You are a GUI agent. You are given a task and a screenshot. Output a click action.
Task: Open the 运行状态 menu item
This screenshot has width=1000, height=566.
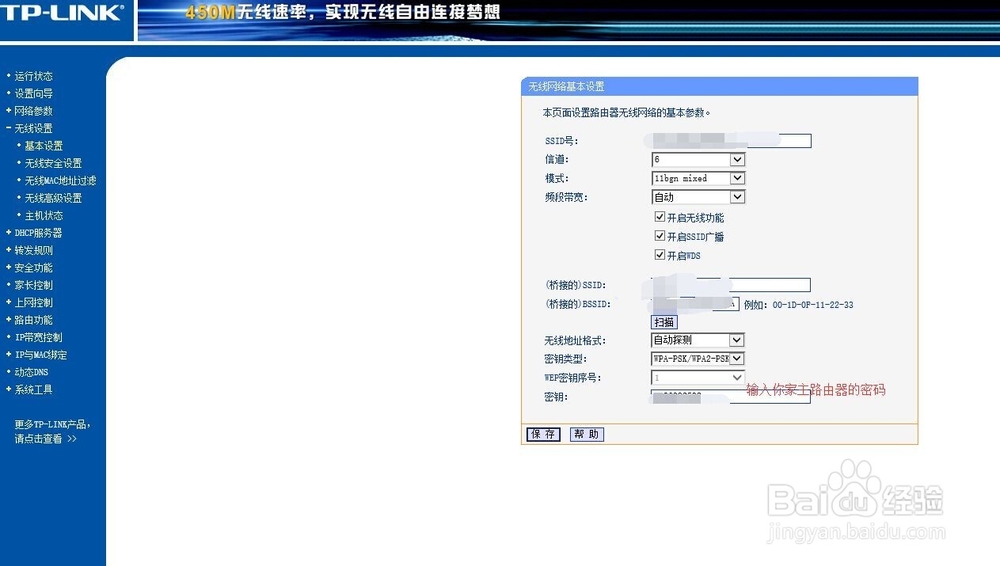point(33,76)
